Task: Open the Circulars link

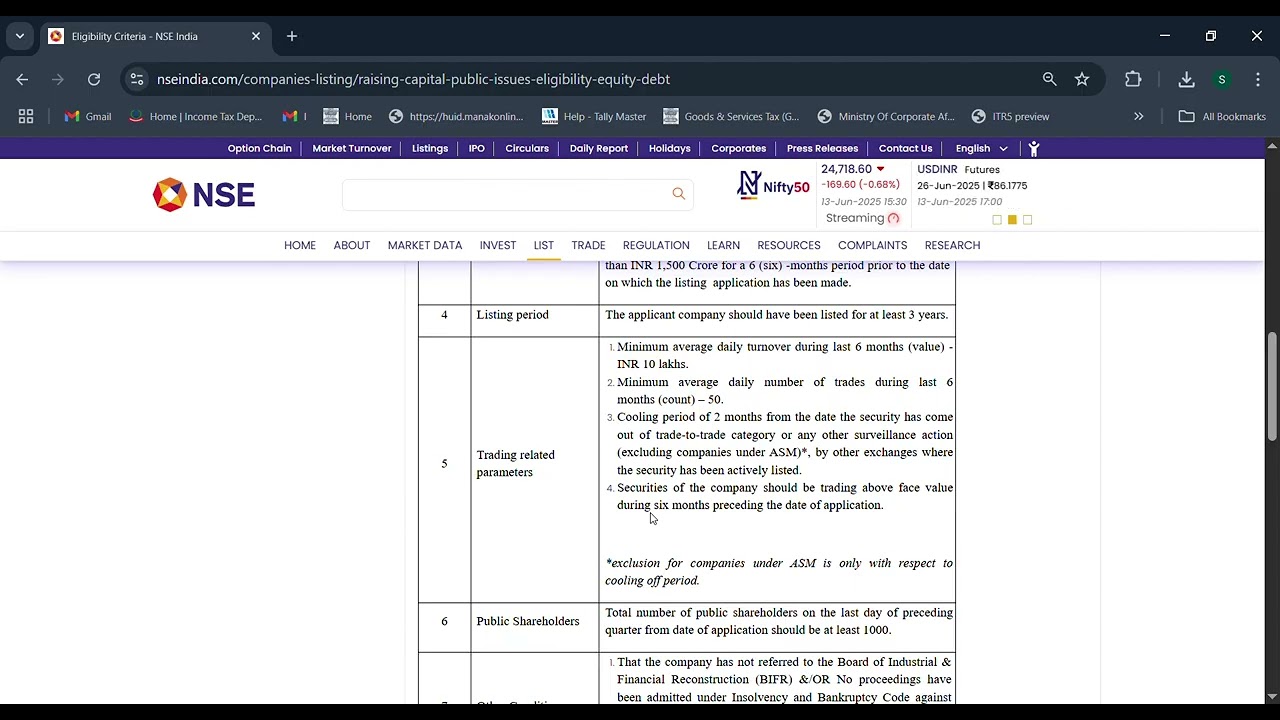Action: click(x=527, y=148)
